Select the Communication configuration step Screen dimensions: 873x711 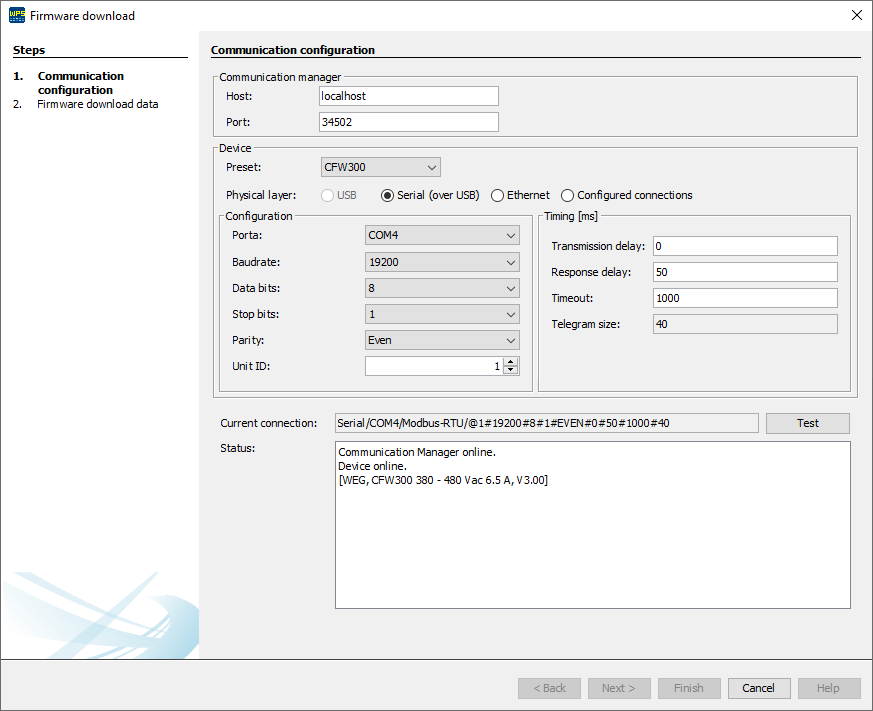pyautogui.click(x=80, y=83)
